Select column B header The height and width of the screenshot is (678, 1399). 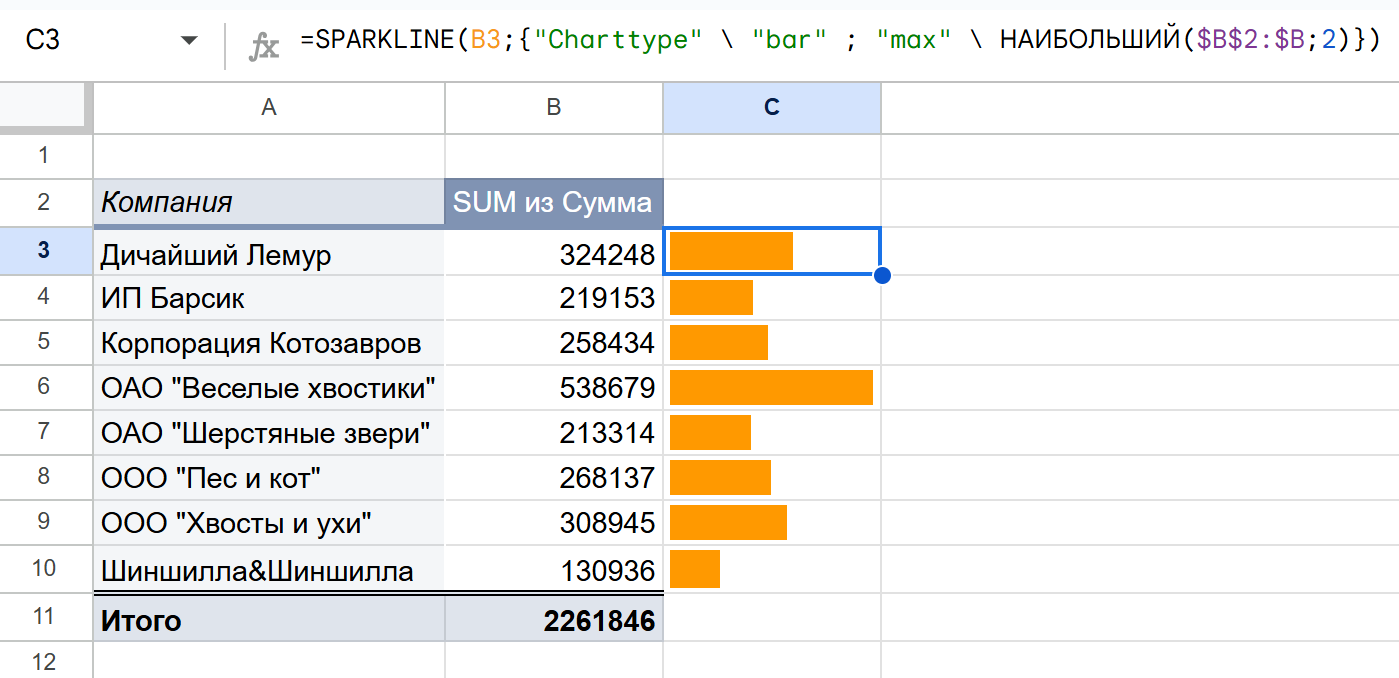(x=553, y=108)
